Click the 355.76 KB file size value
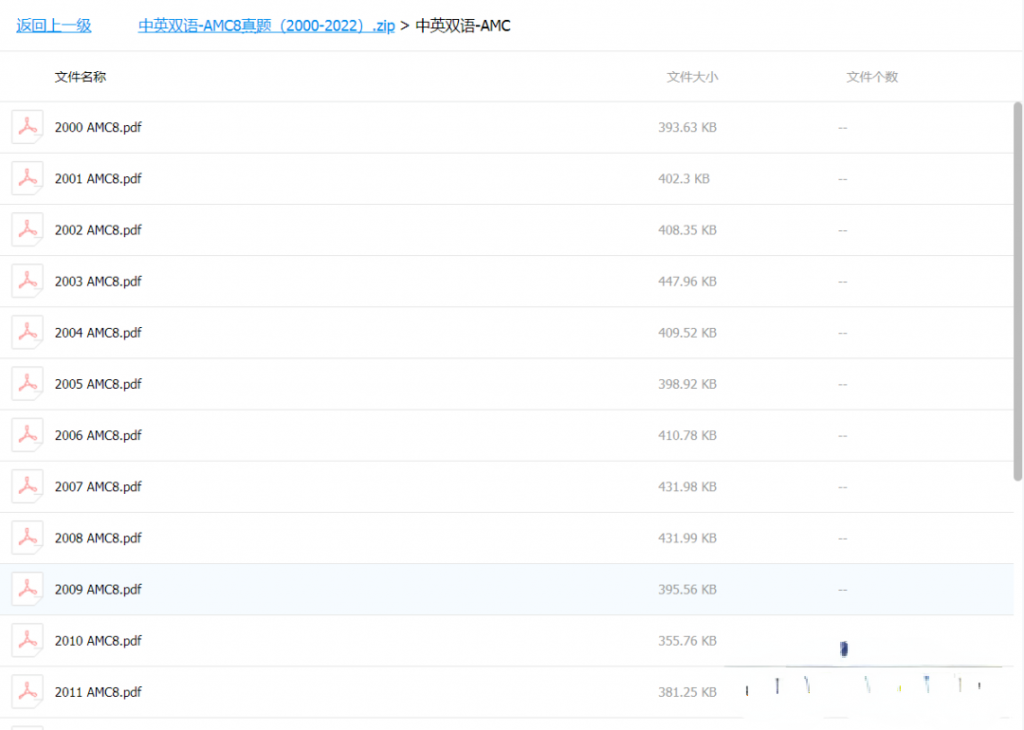 coord(687,641)
